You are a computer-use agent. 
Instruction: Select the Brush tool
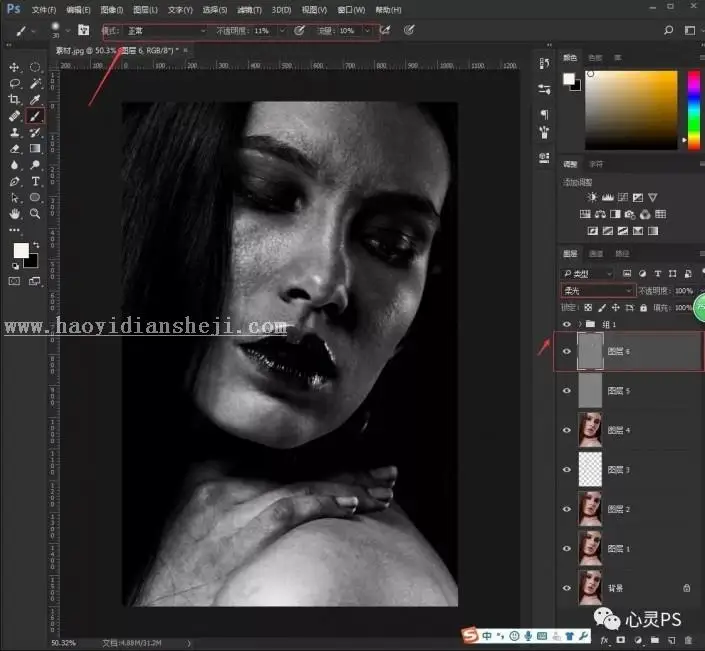coord(35,116)
